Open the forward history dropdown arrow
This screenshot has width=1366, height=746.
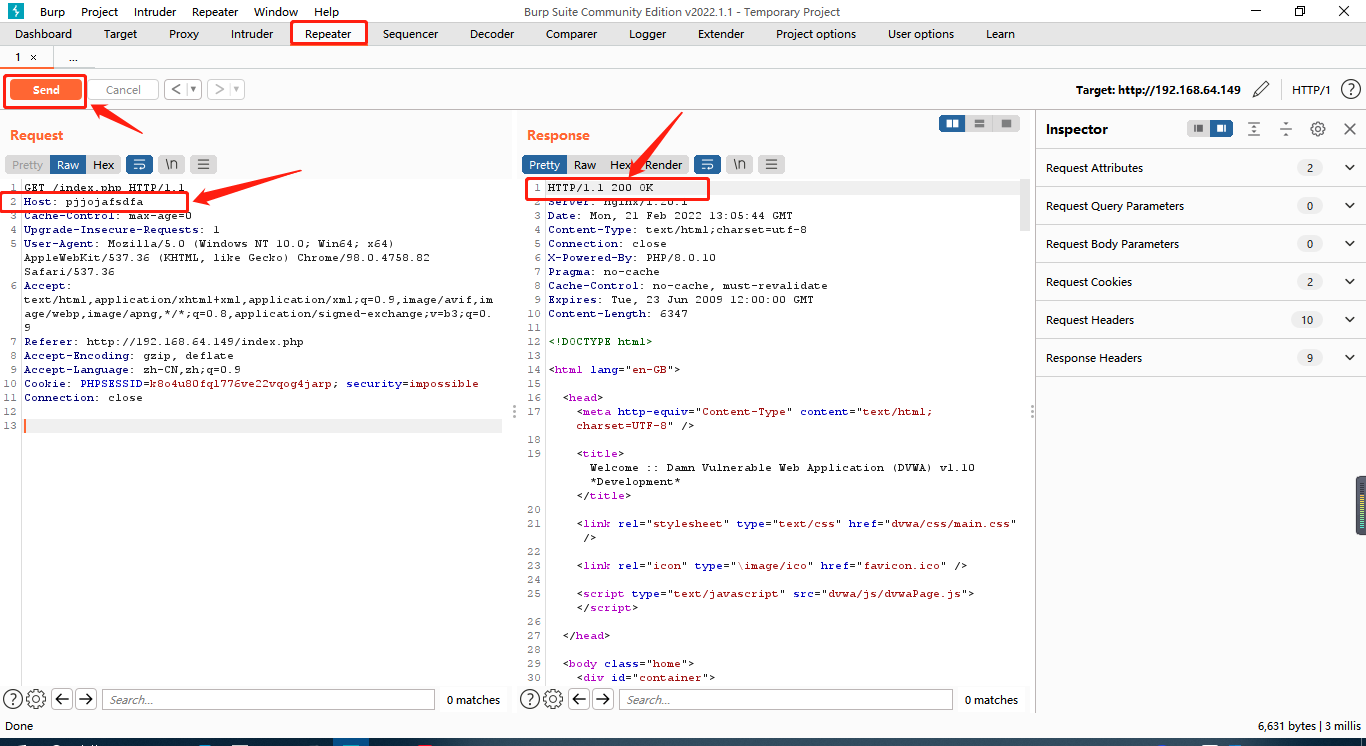pyautogui.click(x=237, y=90)
